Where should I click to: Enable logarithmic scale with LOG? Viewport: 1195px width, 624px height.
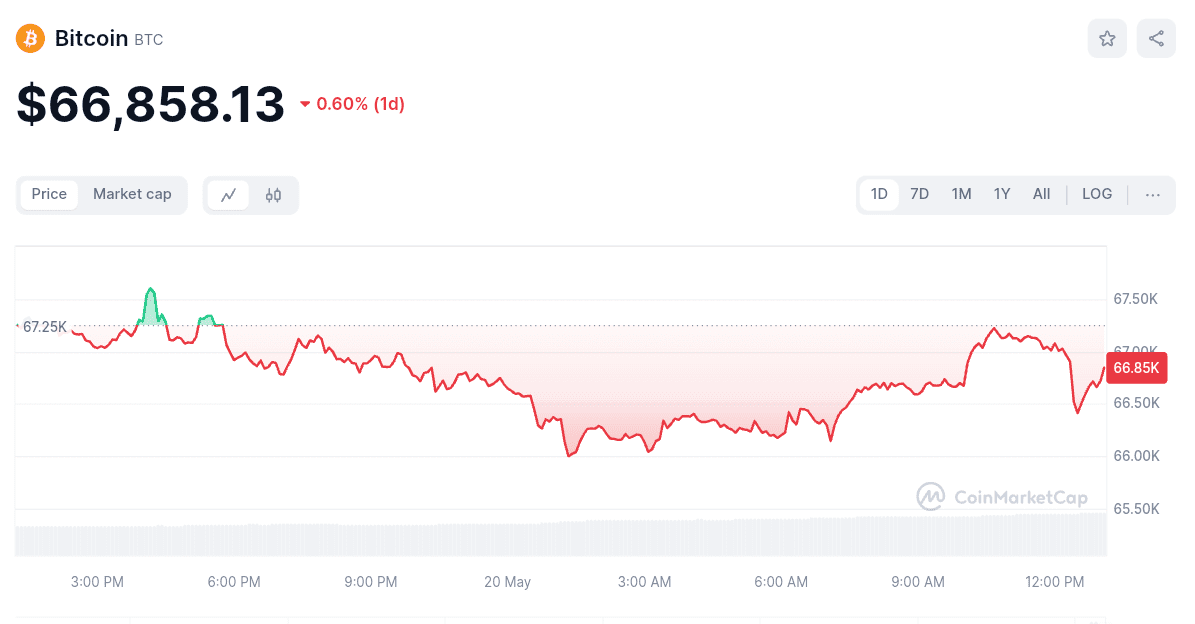click(x=1096, y=194)
